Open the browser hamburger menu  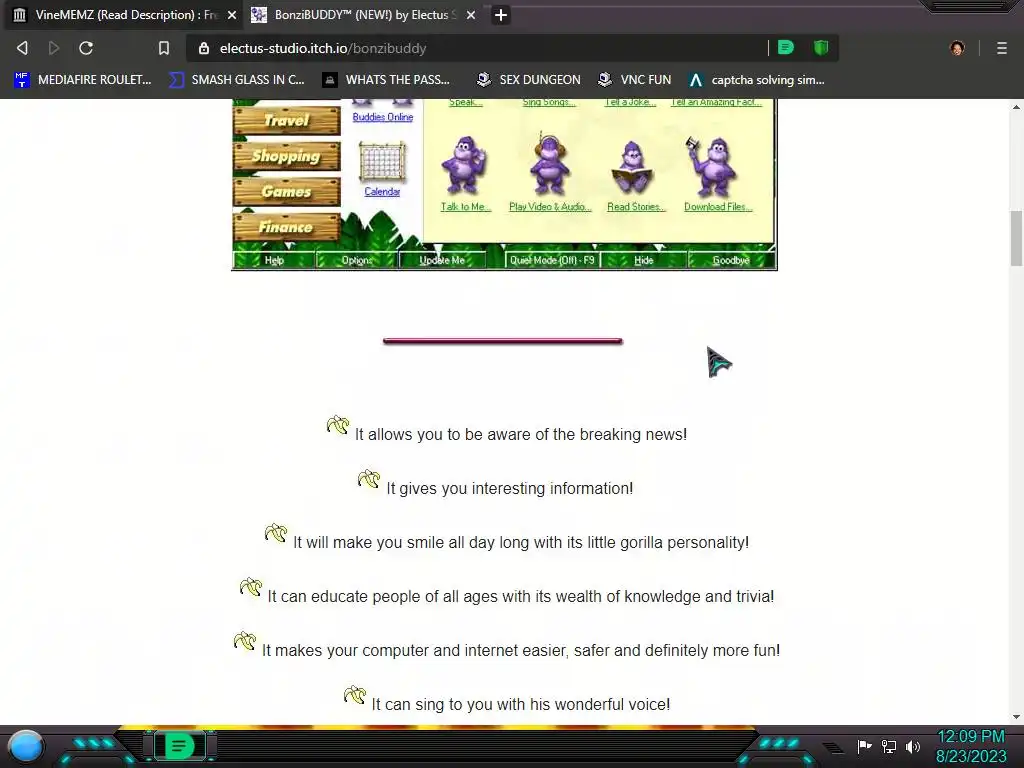[x=1002, y=48]
